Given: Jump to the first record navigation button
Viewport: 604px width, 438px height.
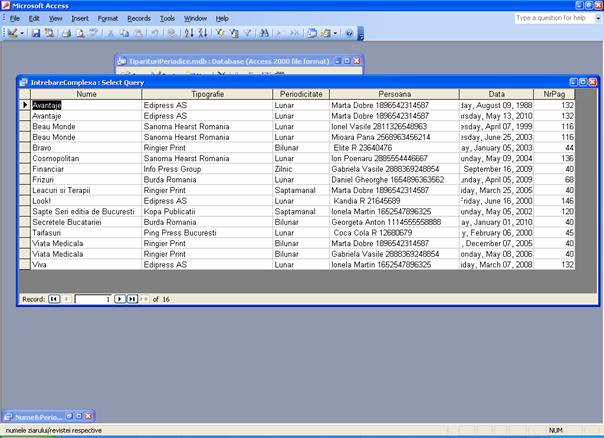Looking at the screenshot, I should [53, 299].
